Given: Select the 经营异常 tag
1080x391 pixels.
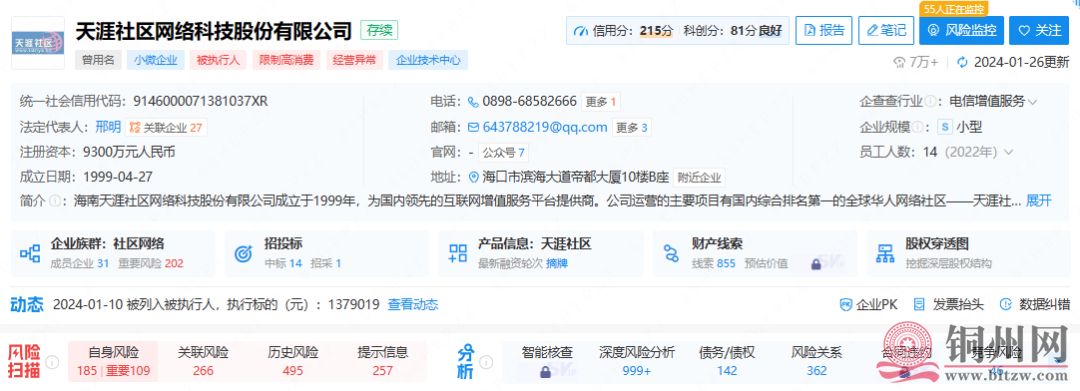Looking at the screenshot, I should [x=354, y=60].
